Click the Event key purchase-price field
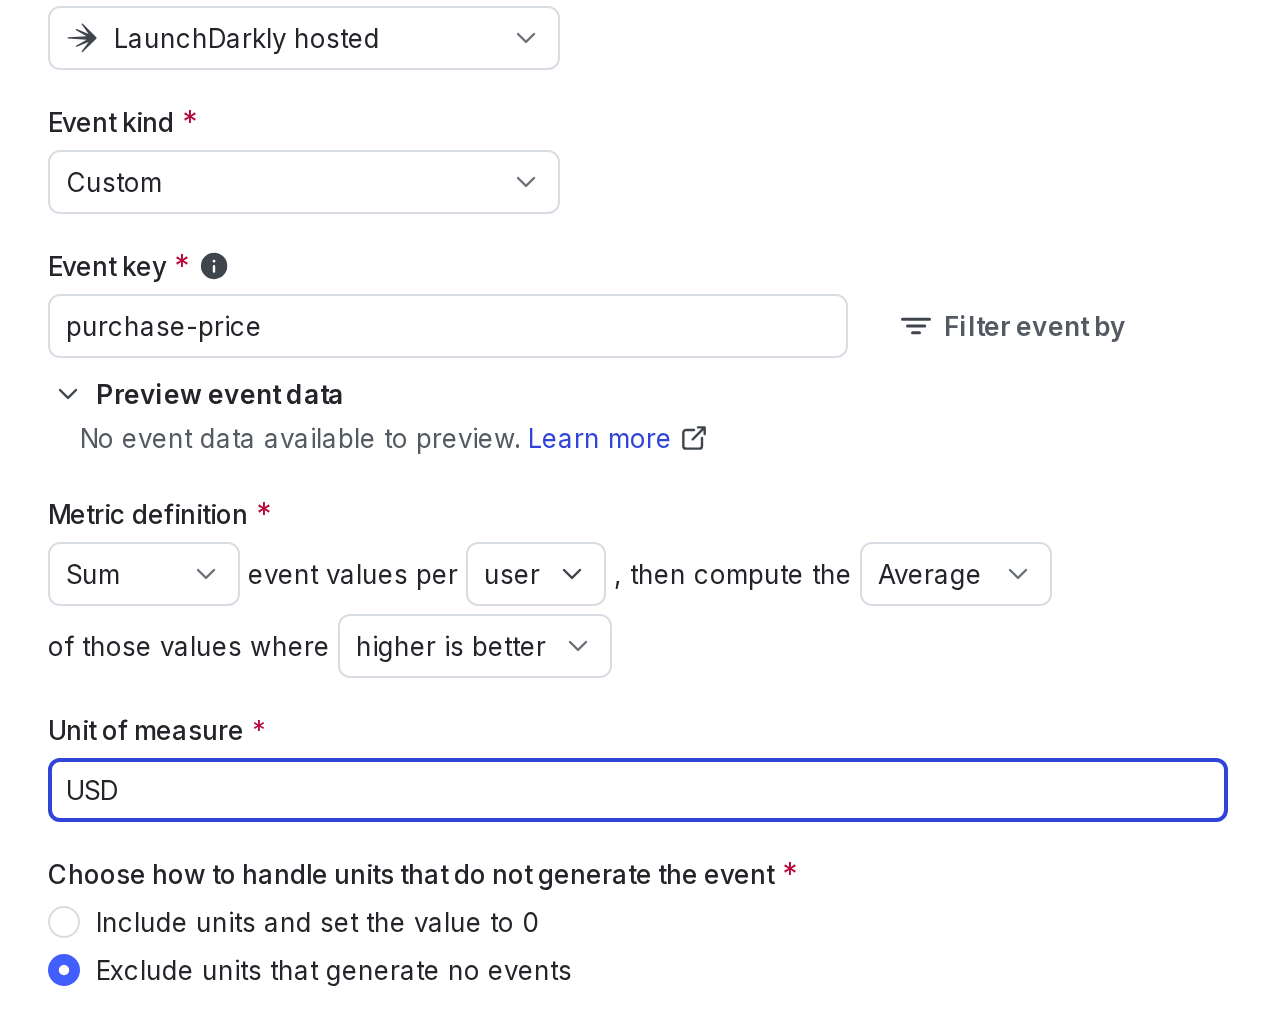 [x=448, y=326]
